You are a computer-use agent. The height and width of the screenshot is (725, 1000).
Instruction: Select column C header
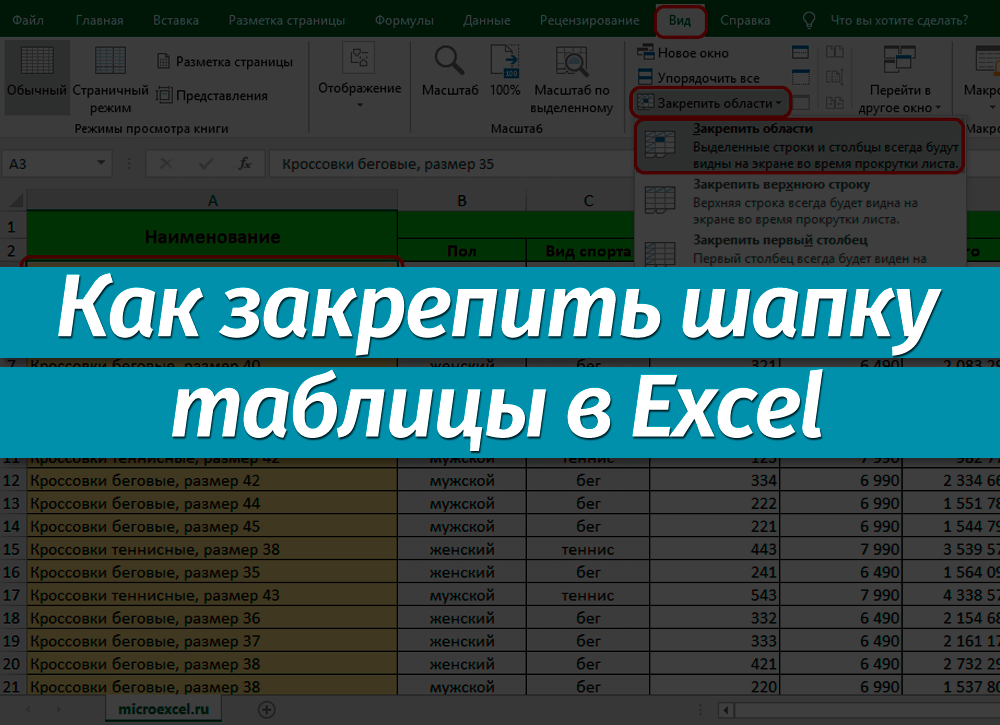click(588, 201)
